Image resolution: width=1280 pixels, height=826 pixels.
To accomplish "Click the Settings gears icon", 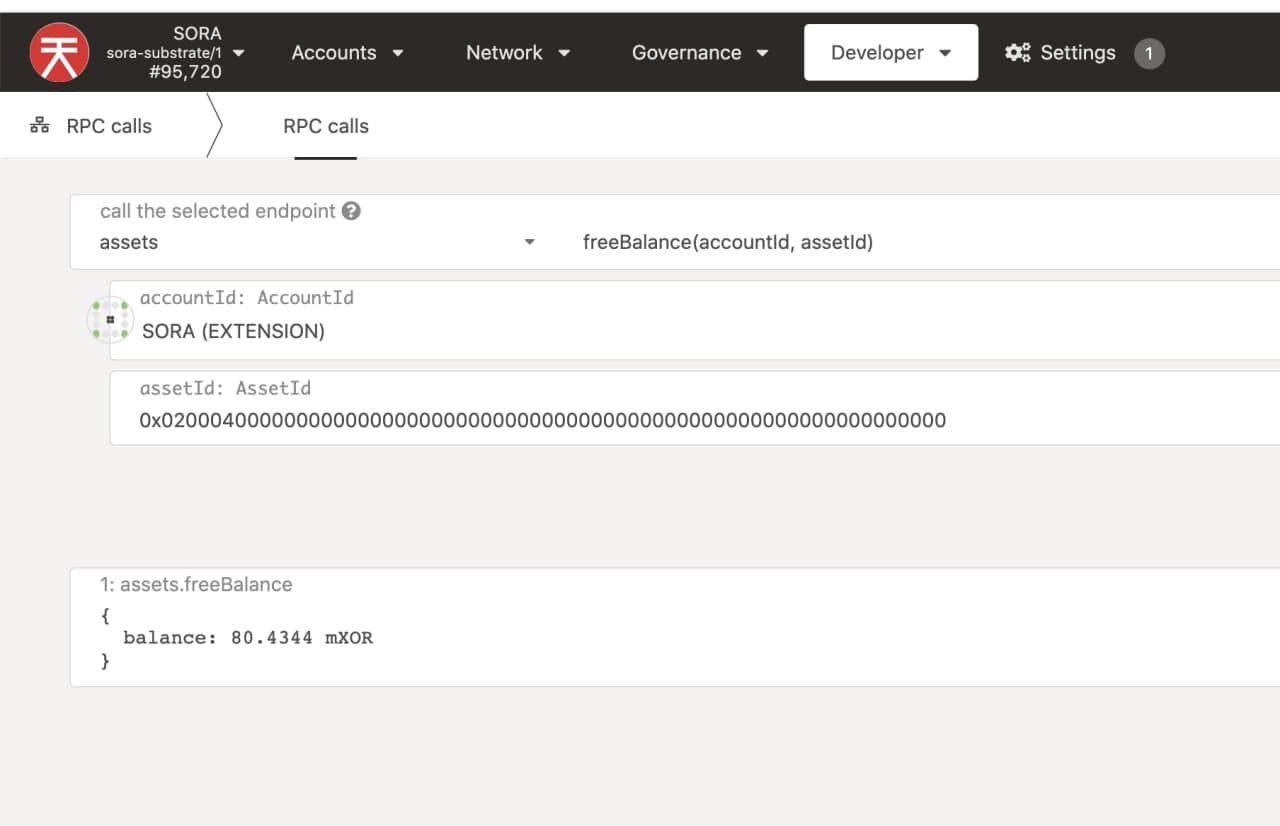I will 1018,53.
